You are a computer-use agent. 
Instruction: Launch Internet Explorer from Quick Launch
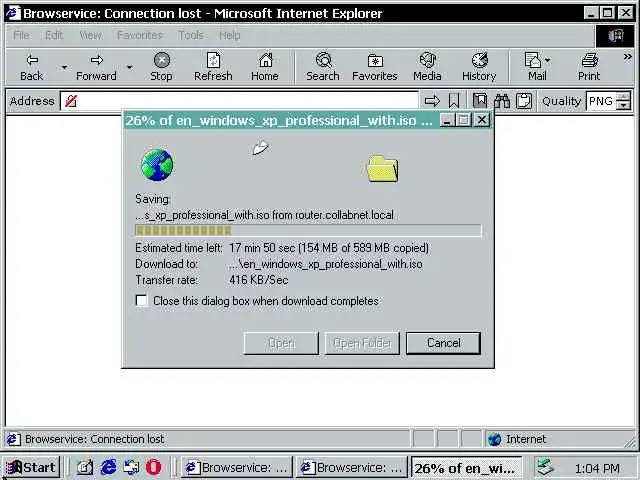(109, 467)
